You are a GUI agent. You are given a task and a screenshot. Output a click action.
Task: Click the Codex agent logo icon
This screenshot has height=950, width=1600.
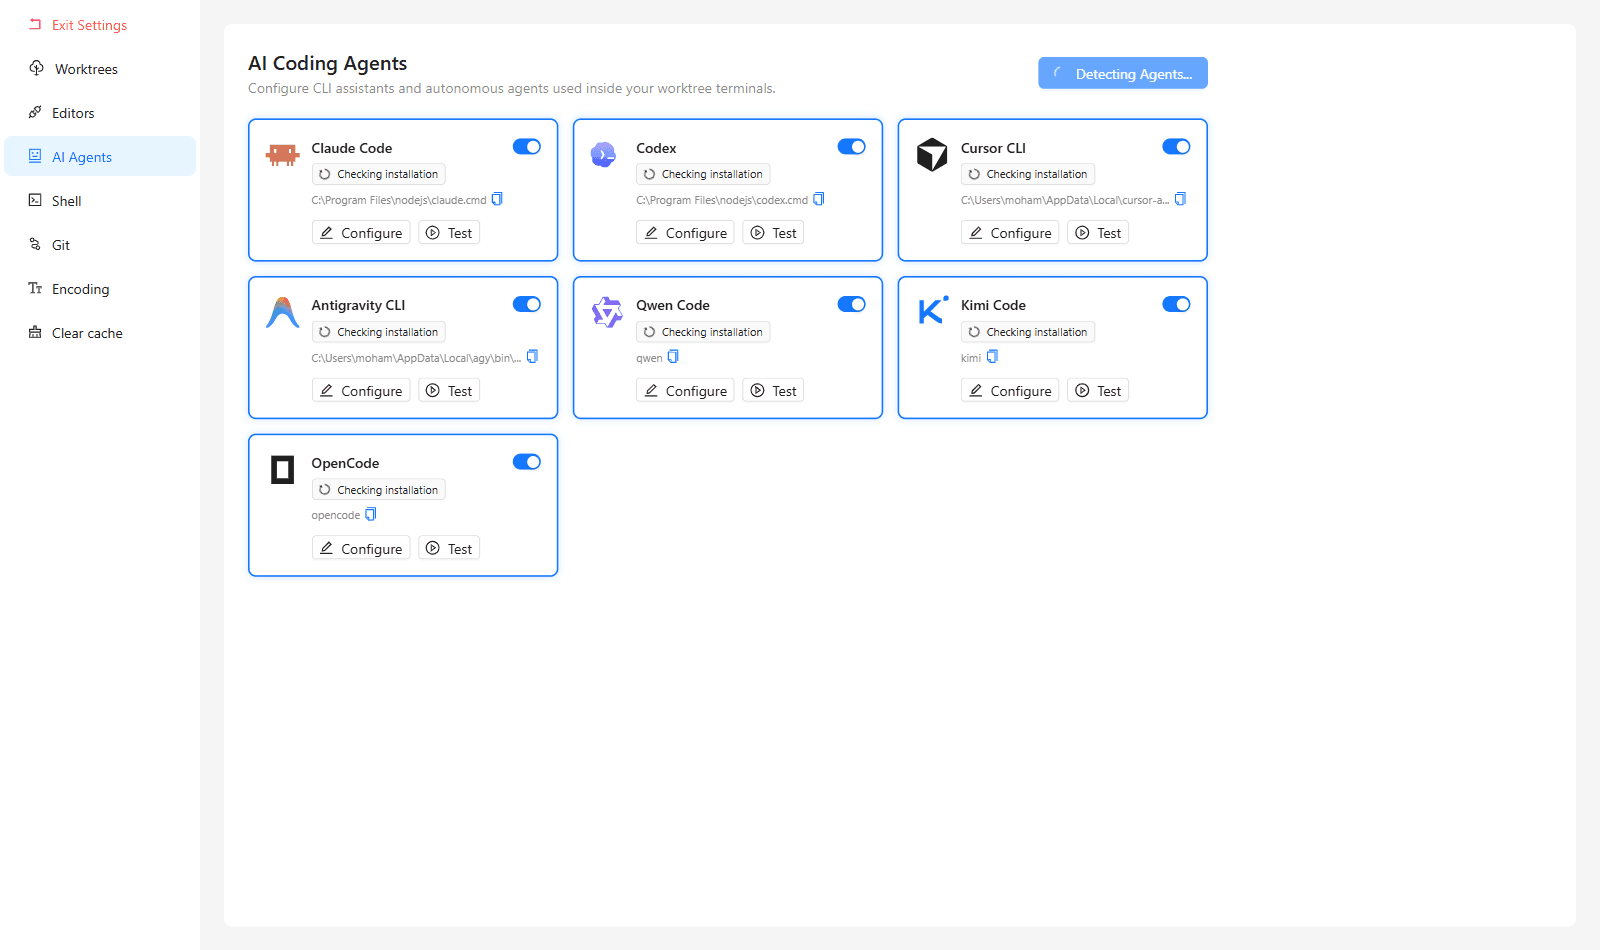(x=603, y=154)
